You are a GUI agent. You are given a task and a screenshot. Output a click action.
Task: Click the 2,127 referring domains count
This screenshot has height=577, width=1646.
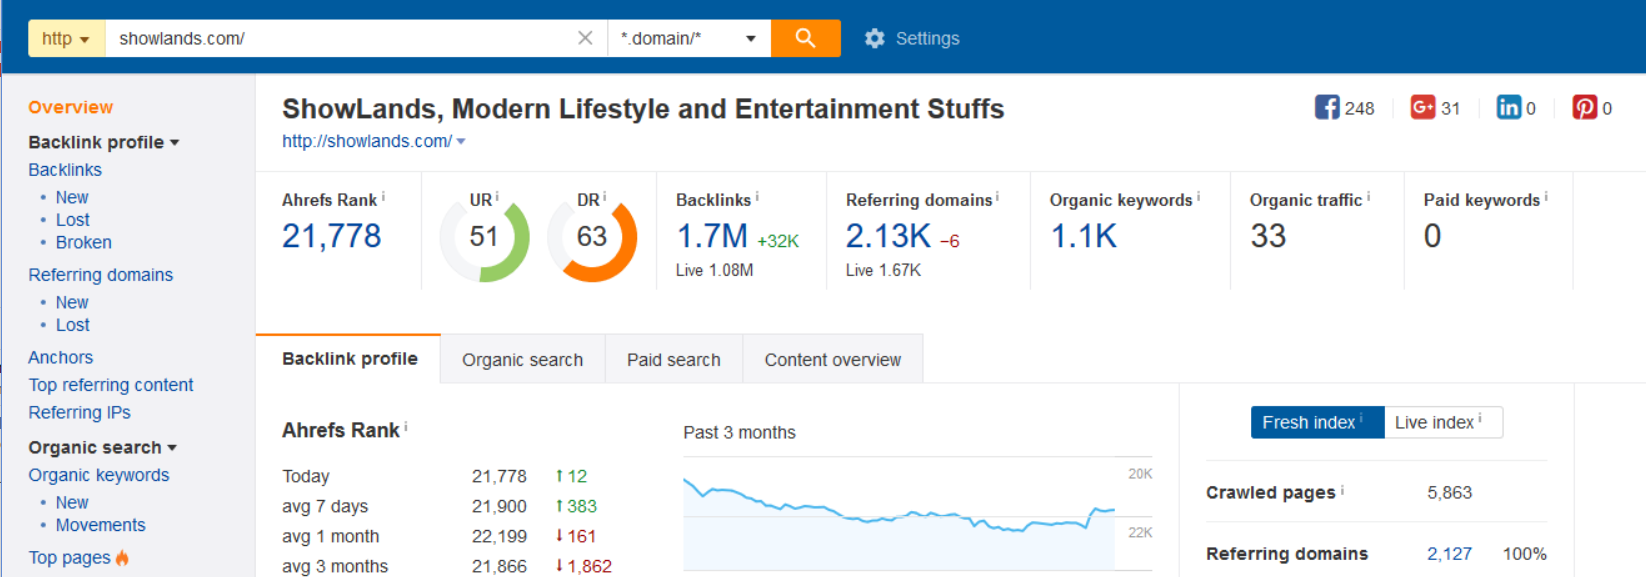click(1449, 553)
